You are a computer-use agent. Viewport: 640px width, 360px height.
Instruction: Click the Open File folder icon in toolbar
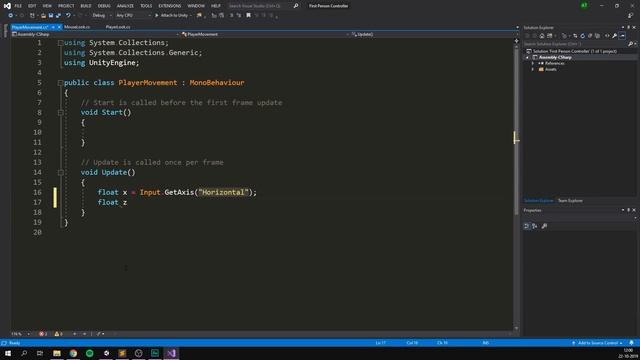coord(43,16)
